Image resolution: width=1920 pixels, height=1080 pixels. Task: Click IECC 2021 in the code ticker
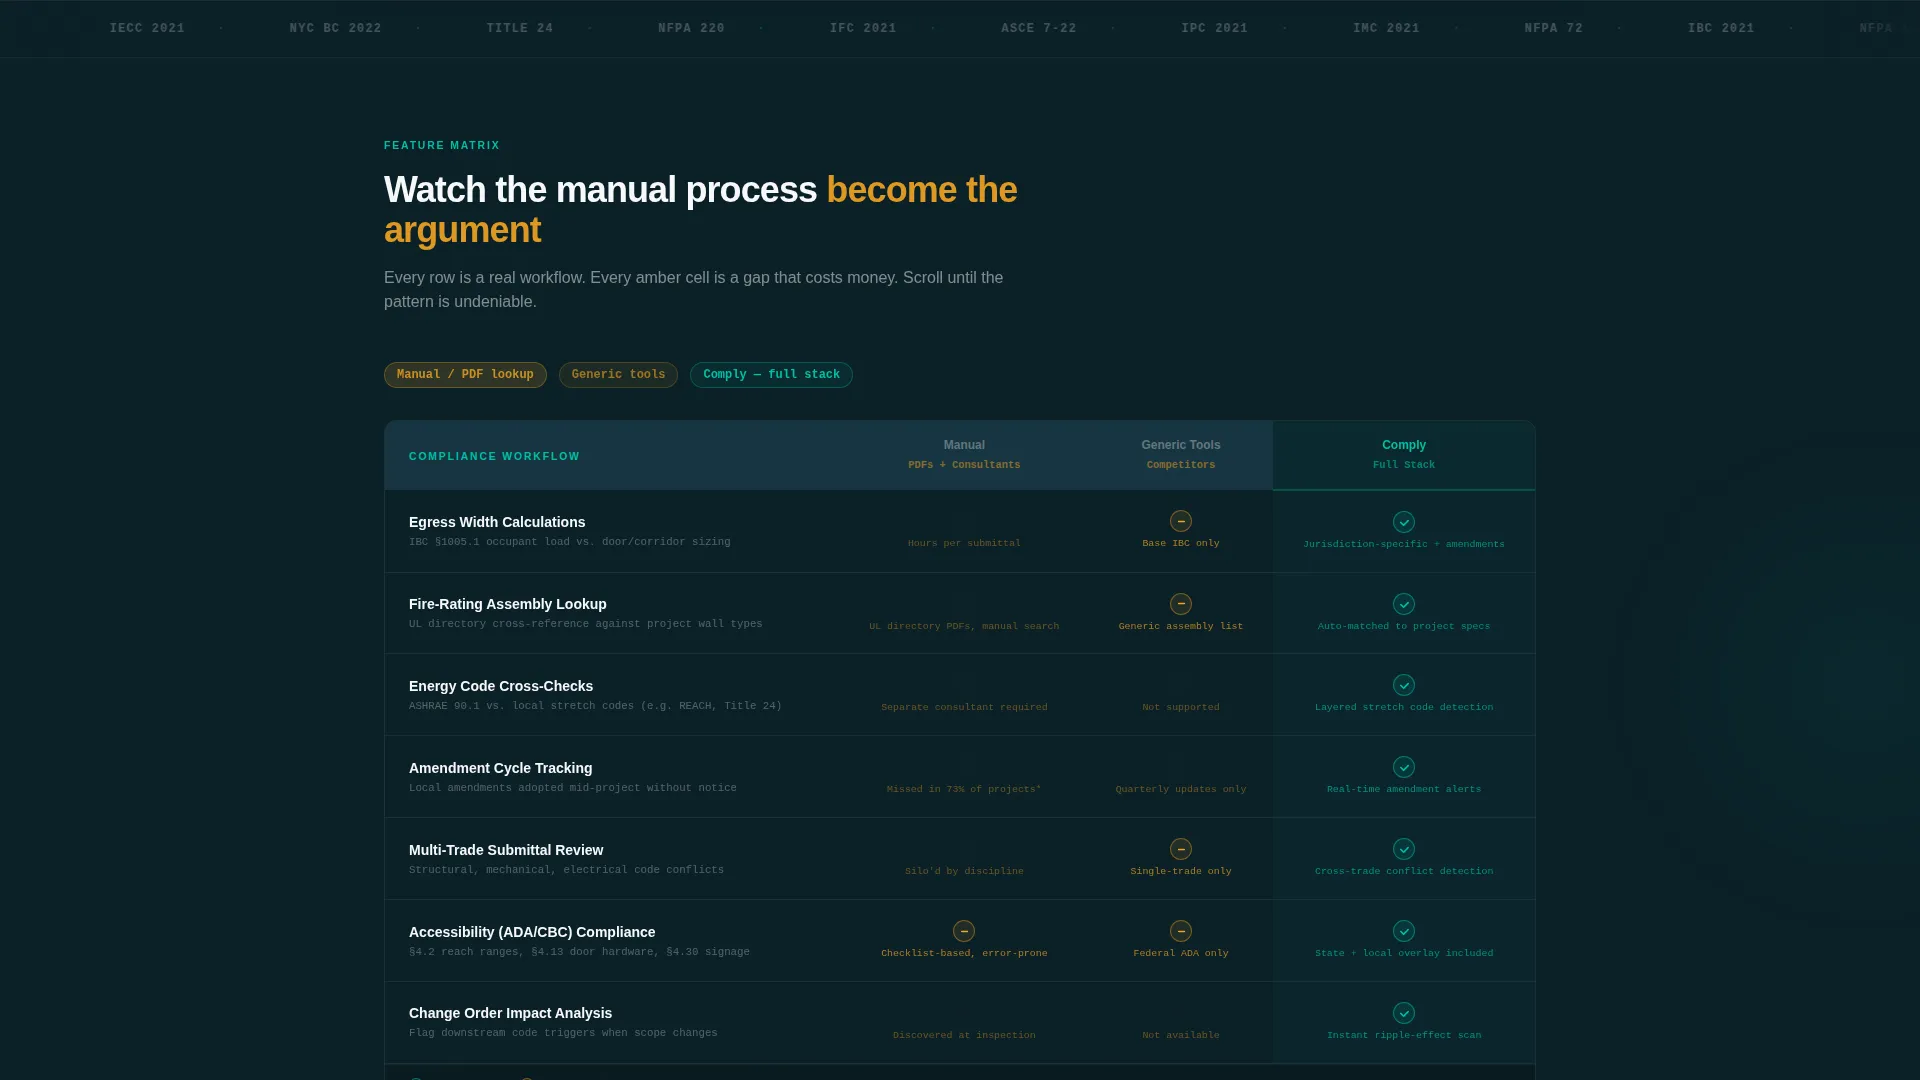[x=147, y=28]
